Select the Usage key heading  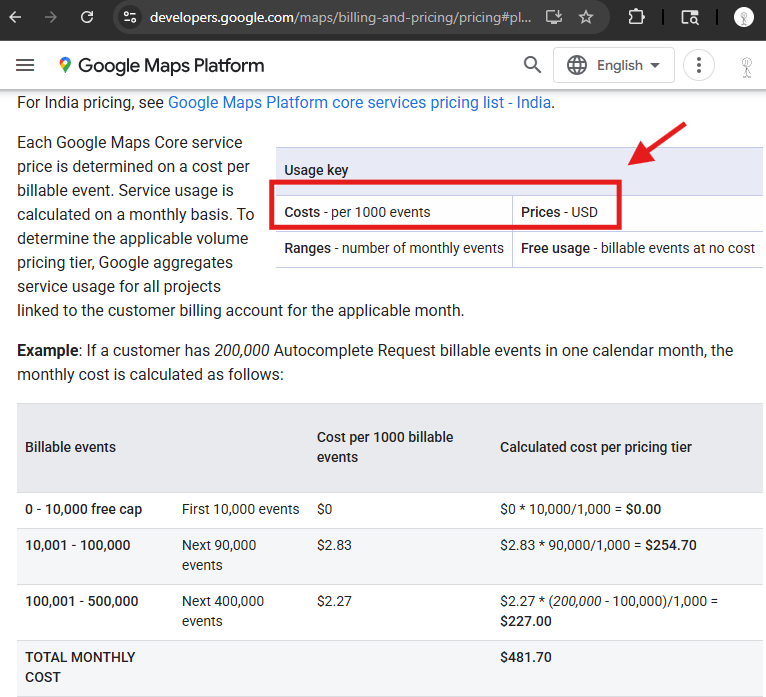click(x=316, y=170)
